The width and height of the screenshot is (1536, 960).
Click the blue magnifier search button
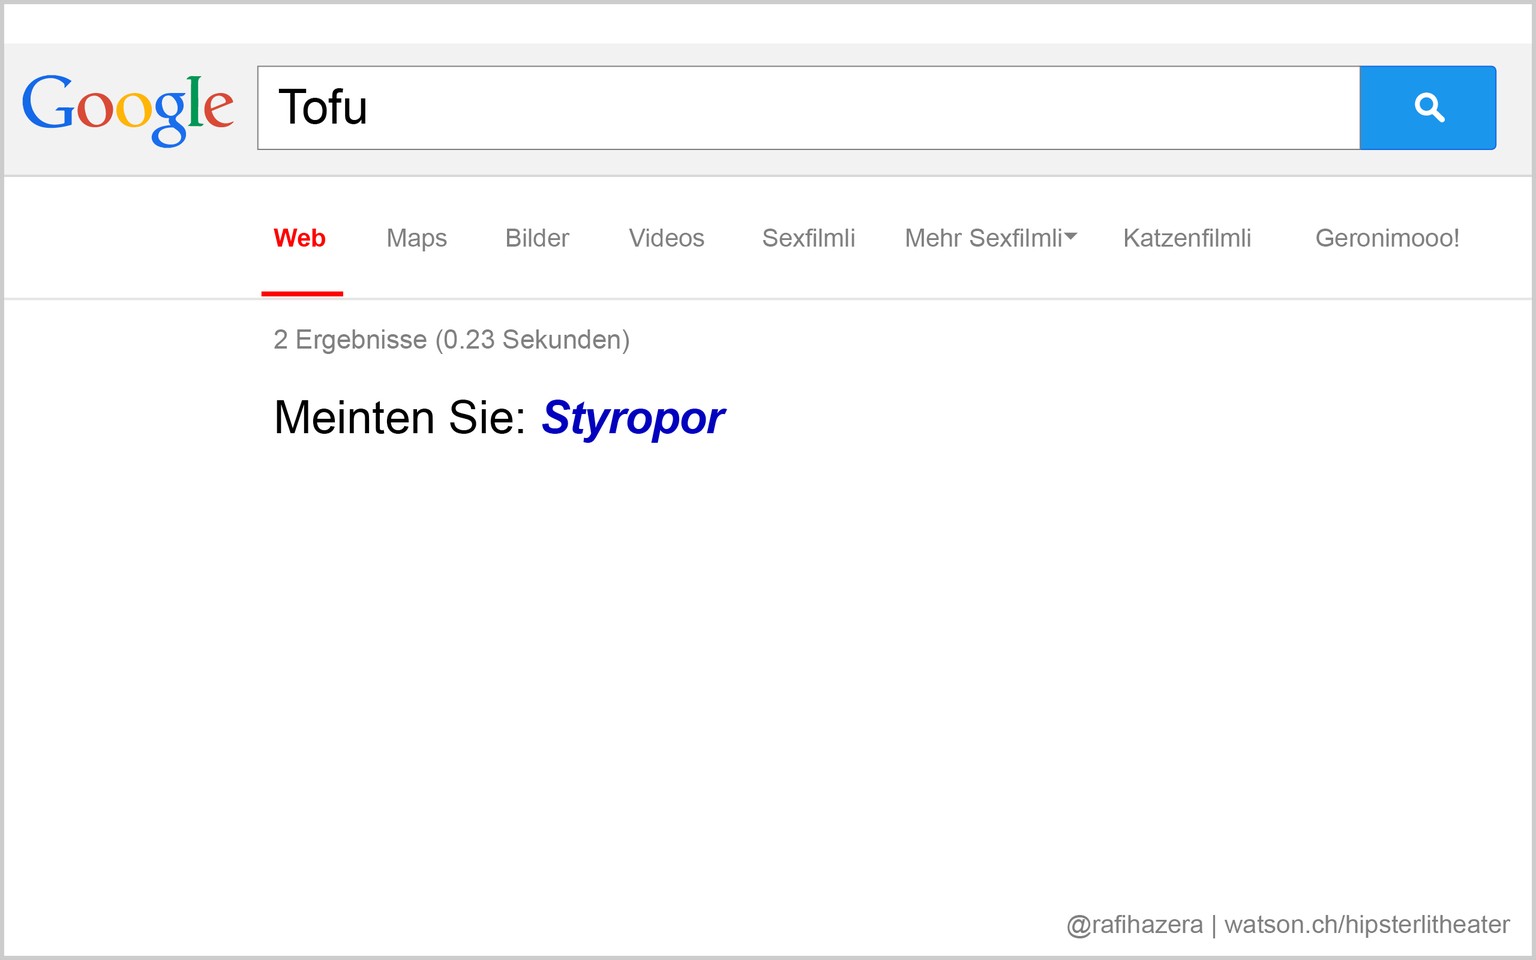pos(1427,108)
